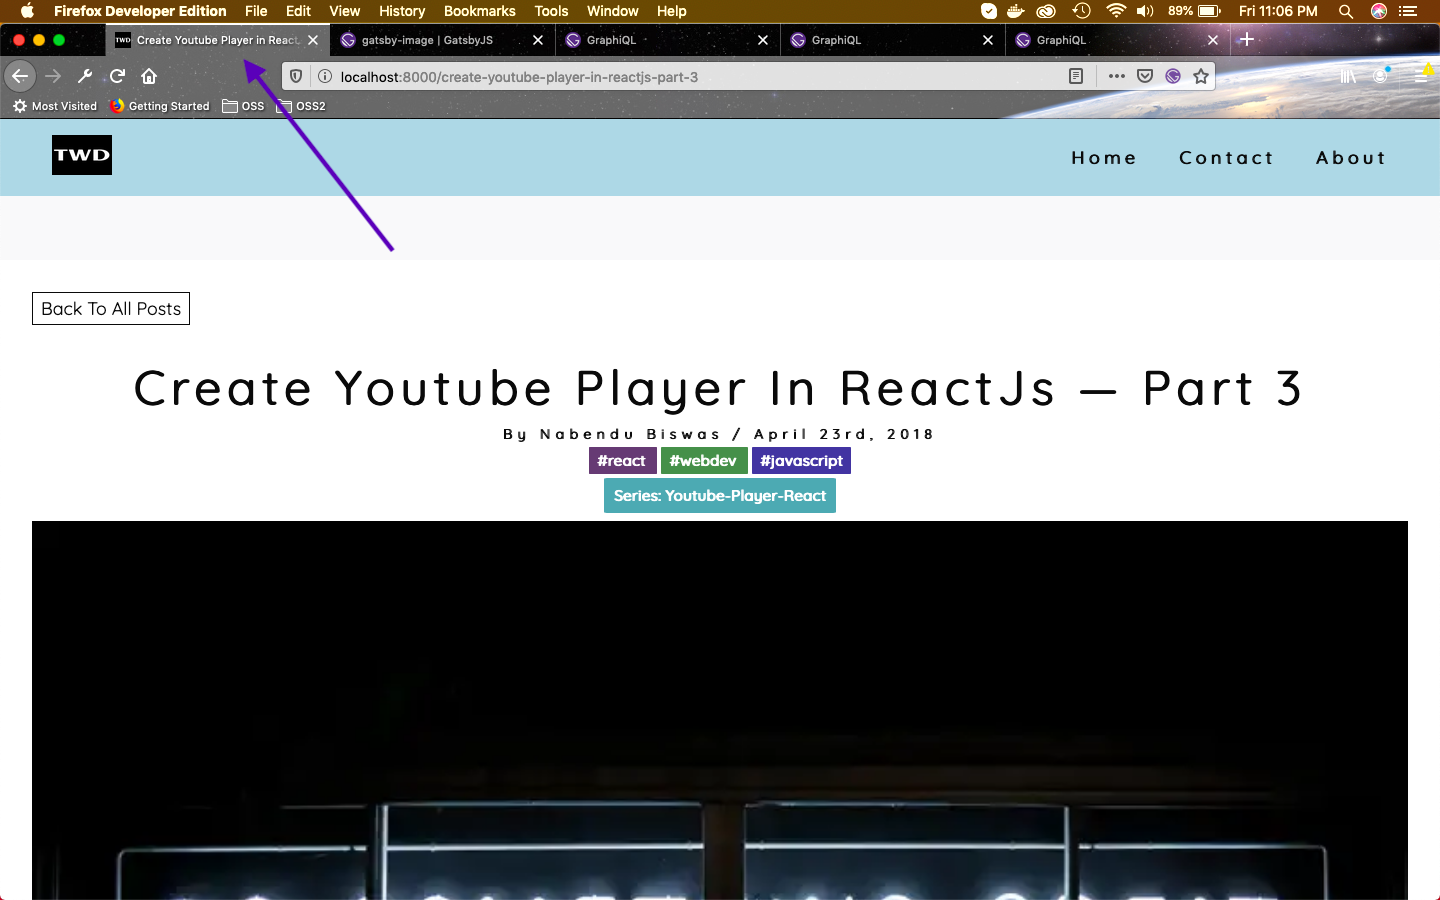Go back with the browser back arrow
1440x900 pixels.
coord(20,76)
